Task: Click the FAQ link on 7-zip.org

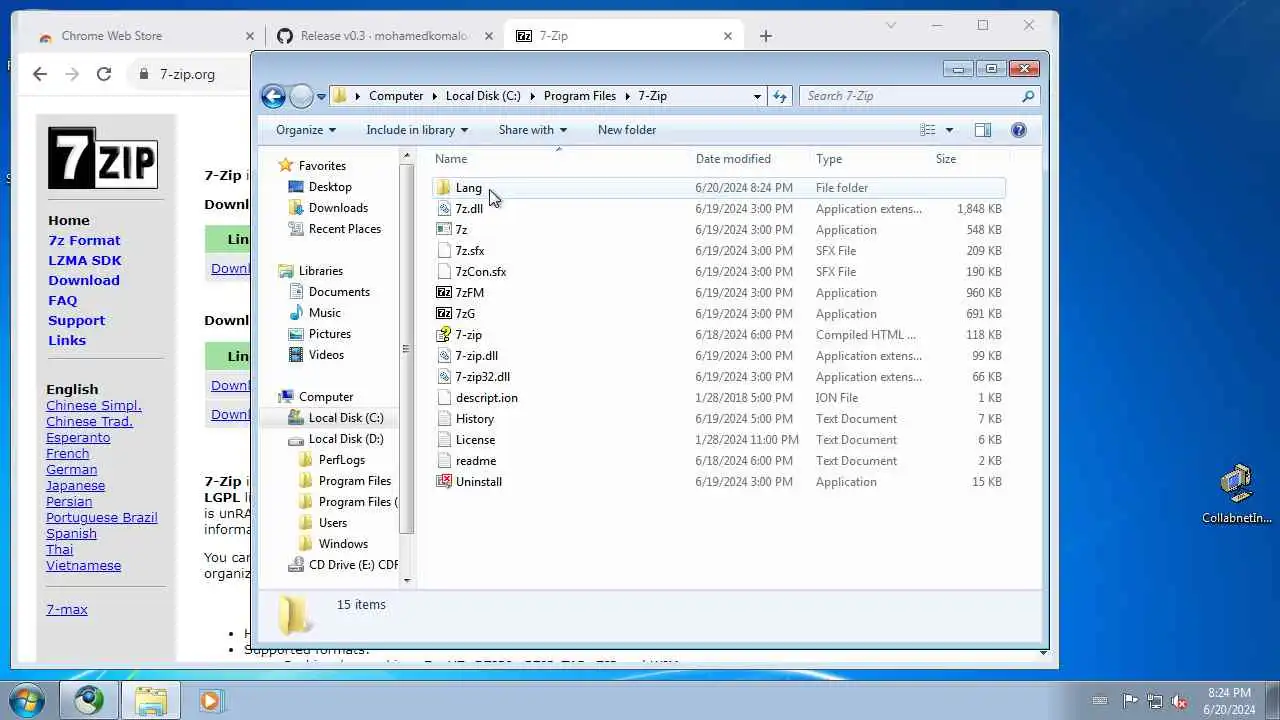Action: pos(62,300)
